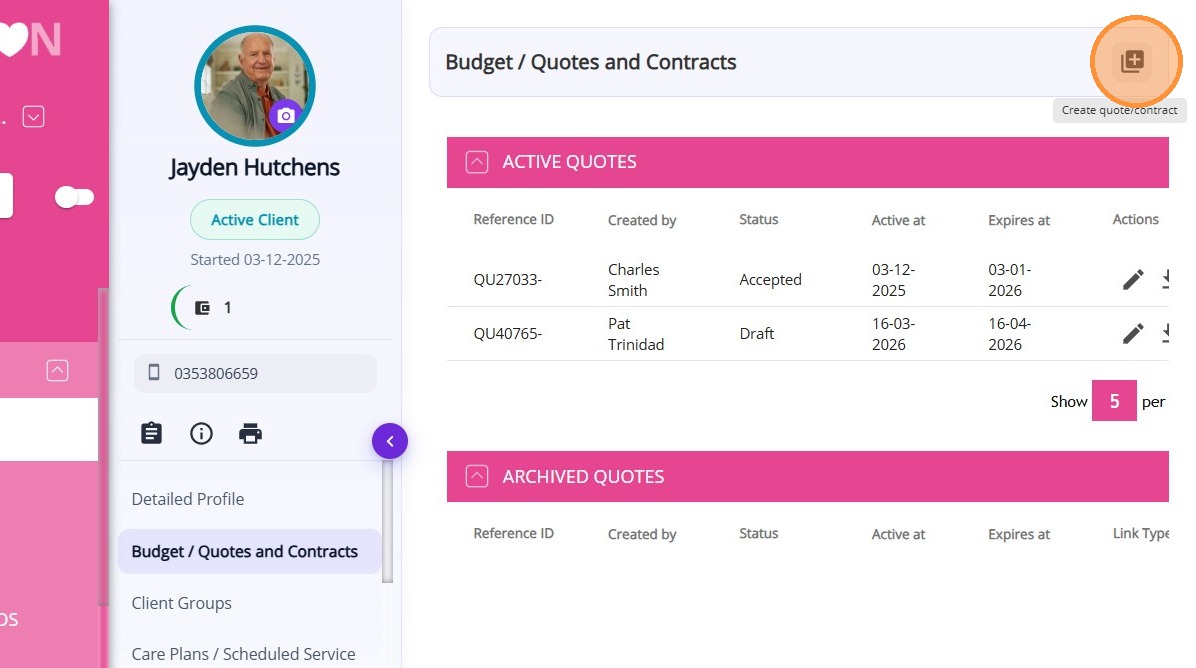Collapse the pink sidebar menu section
This screenshot has width=1196, height=668.
[x=58, y=370]
